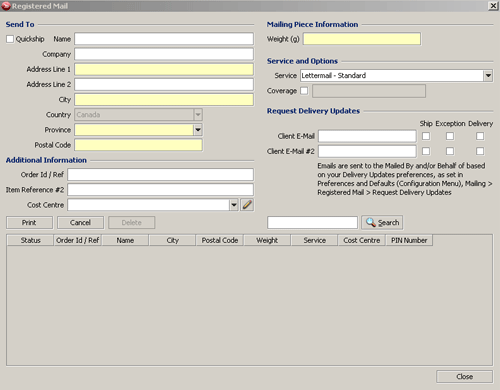Click the greyed Delete button
This screenshot has width=500, height=390.
[x=132, y=223]
